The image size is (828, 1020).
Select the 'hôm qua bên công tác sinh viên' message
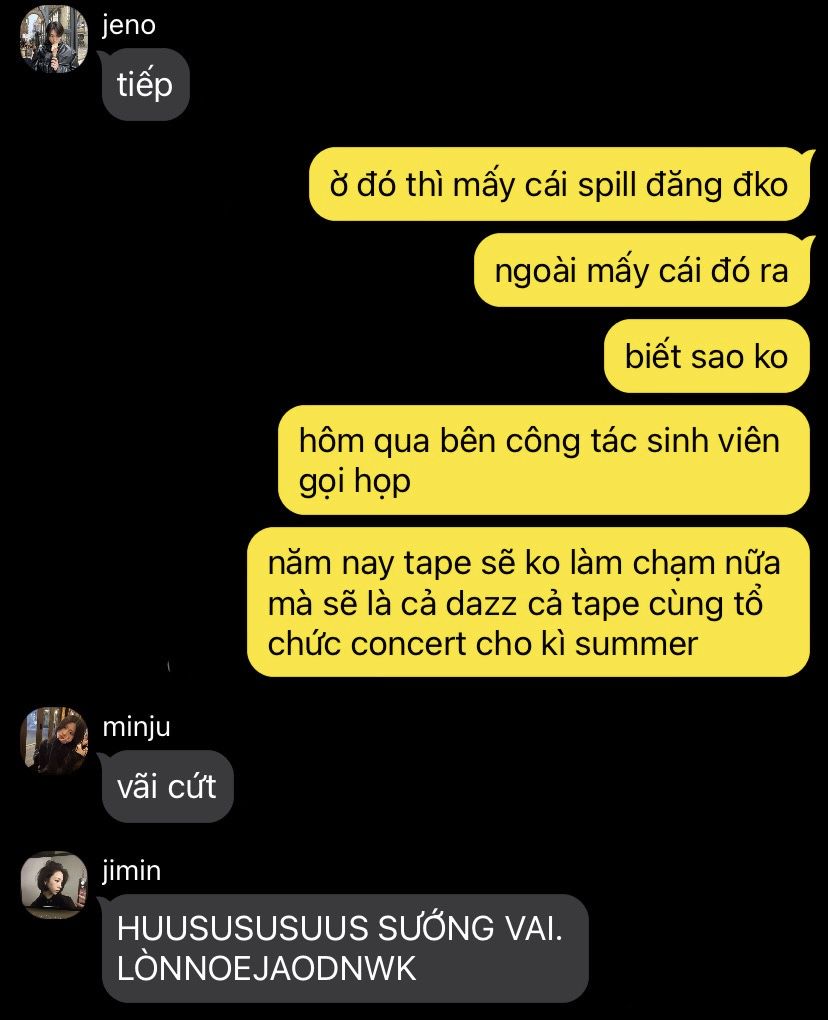click(543, 460)
